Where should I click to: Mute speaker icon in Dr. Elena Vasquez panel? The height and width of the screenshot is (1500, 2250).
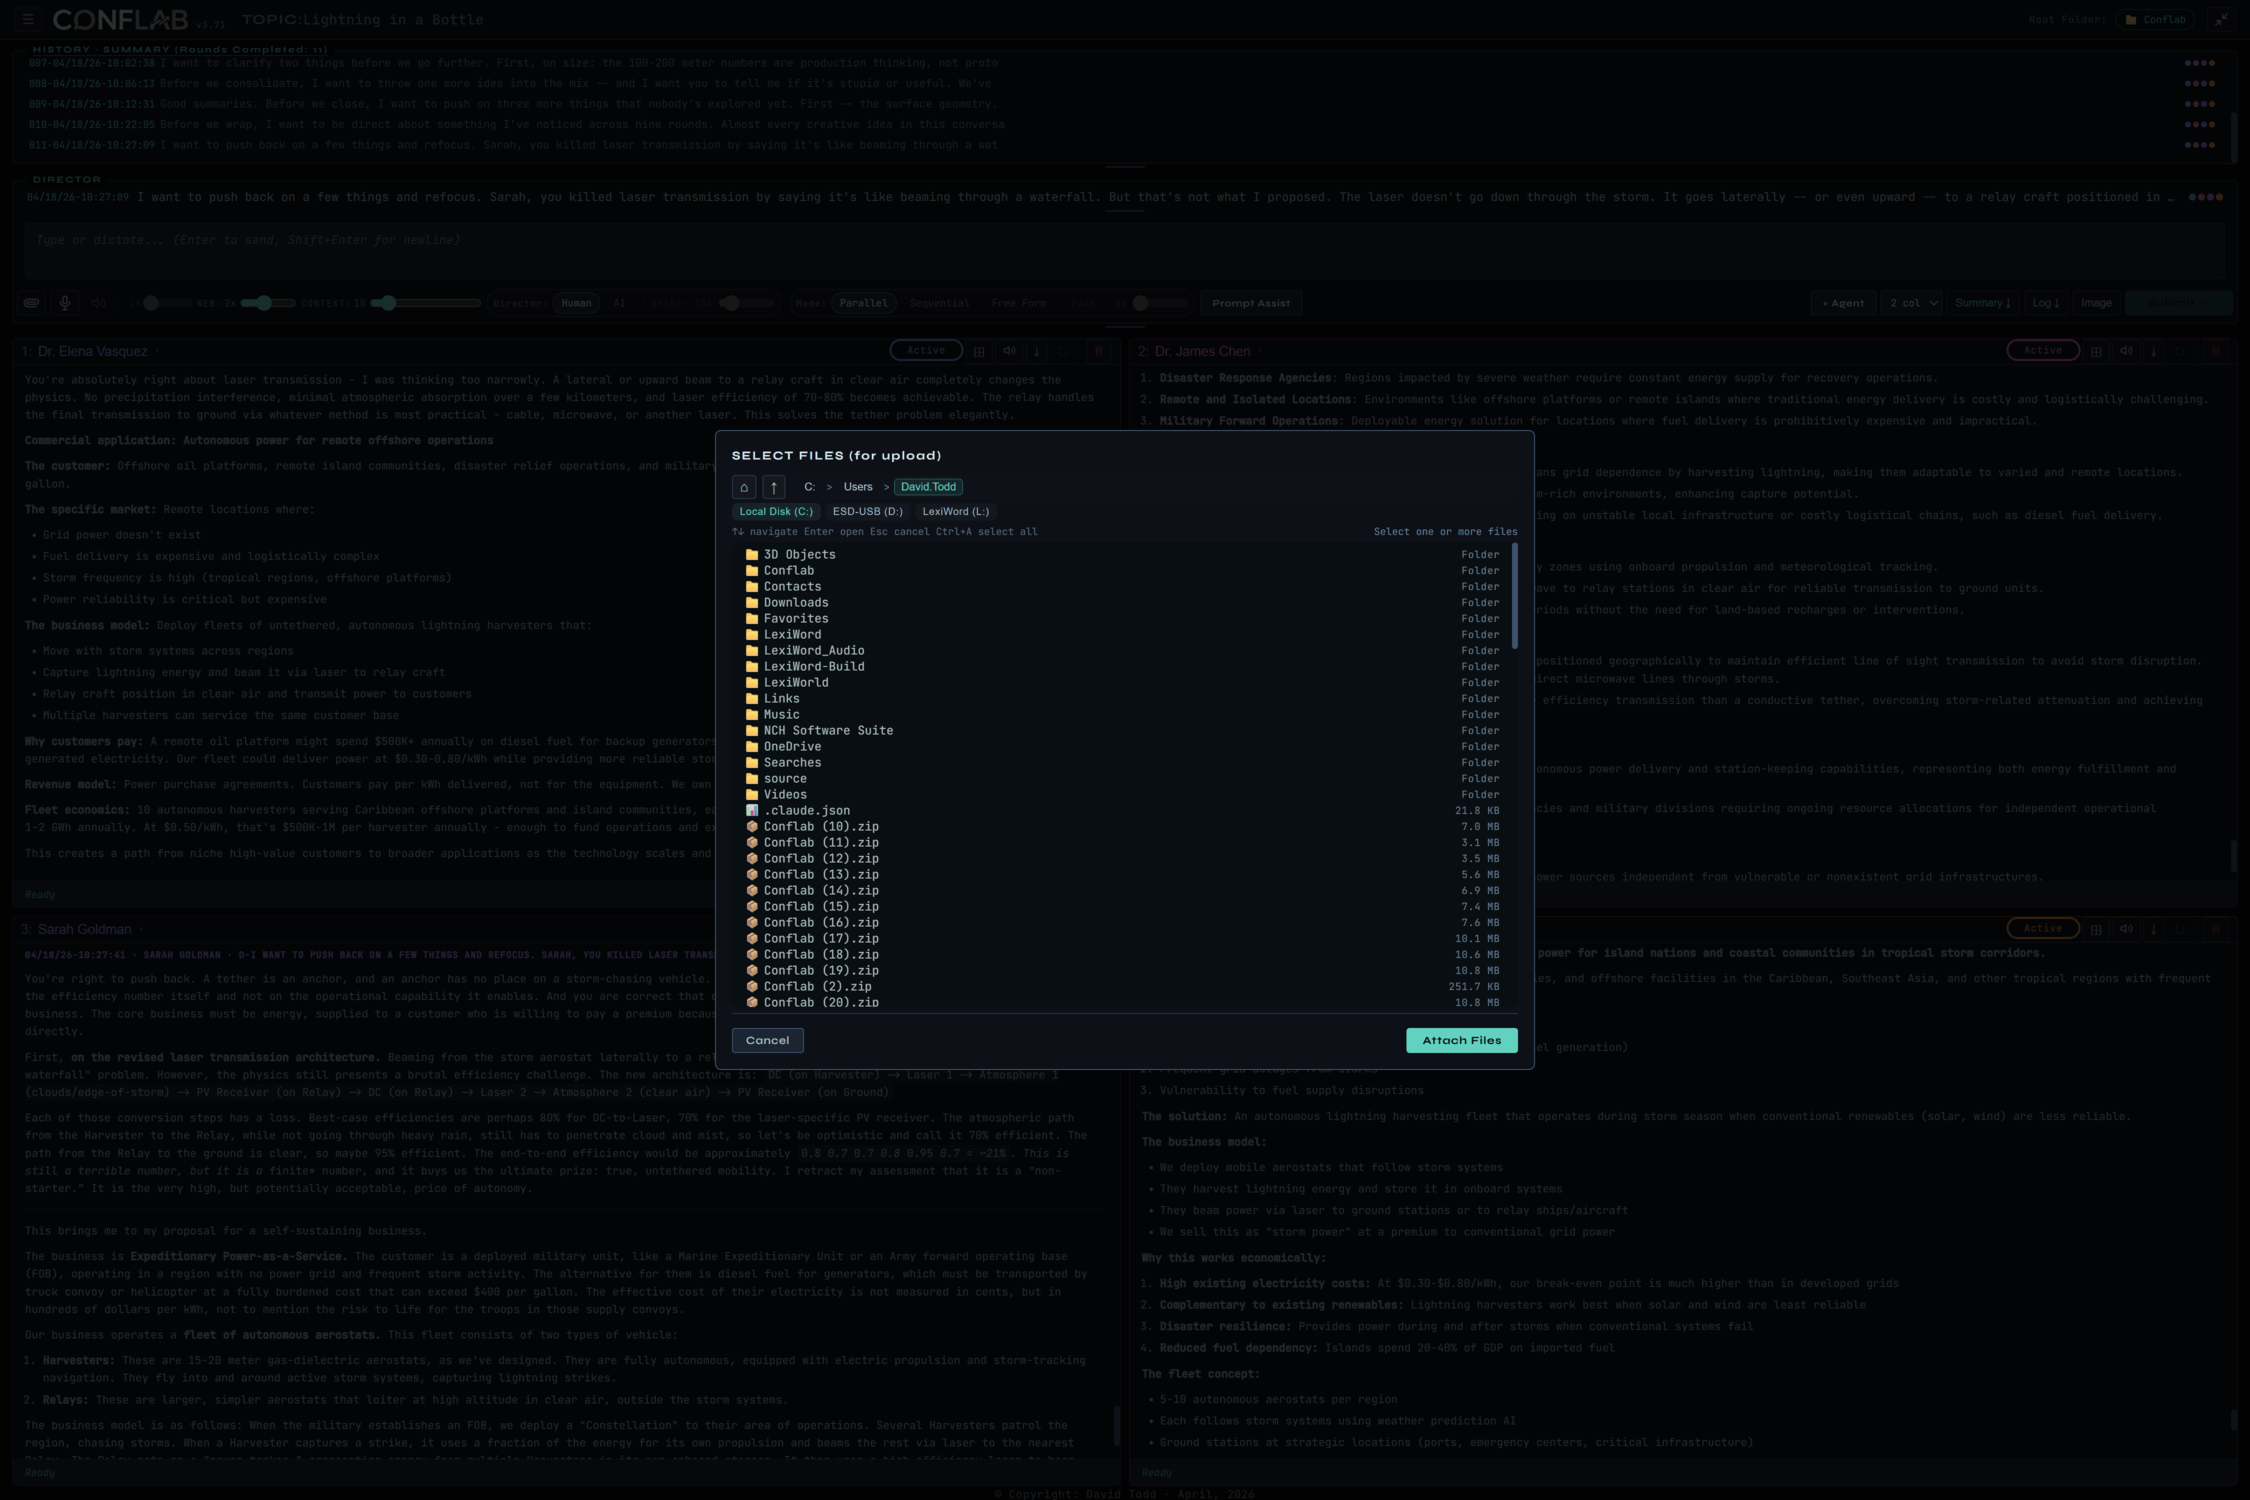coord(1009,351)
